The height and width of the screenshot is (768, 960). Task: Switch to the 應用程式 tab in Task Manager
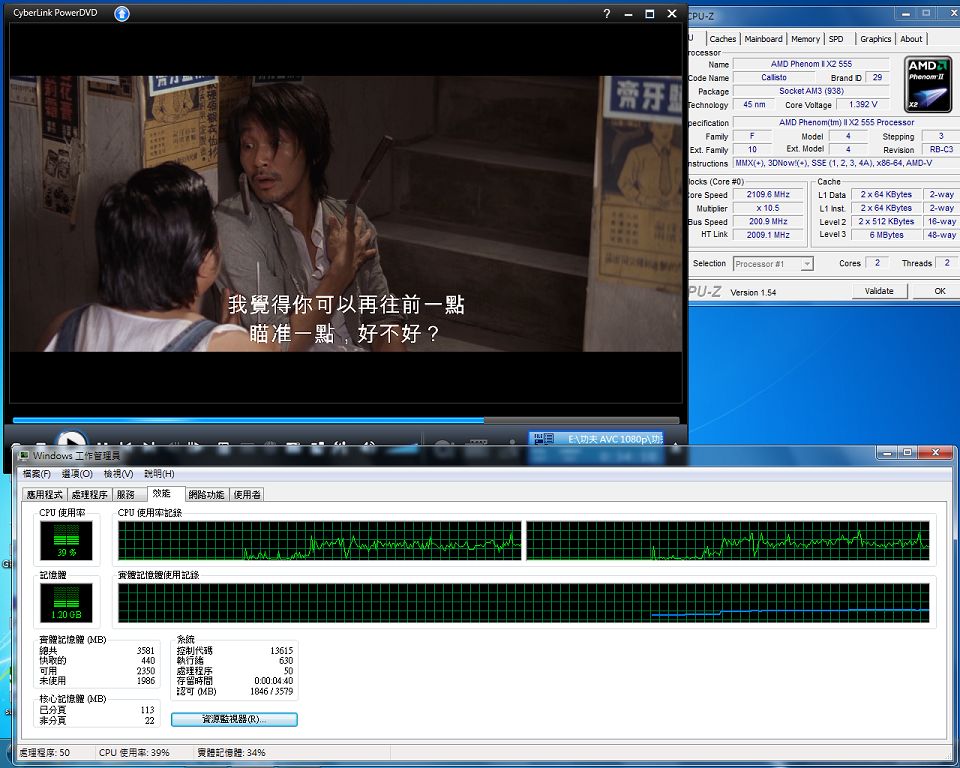tap(45, 495)
